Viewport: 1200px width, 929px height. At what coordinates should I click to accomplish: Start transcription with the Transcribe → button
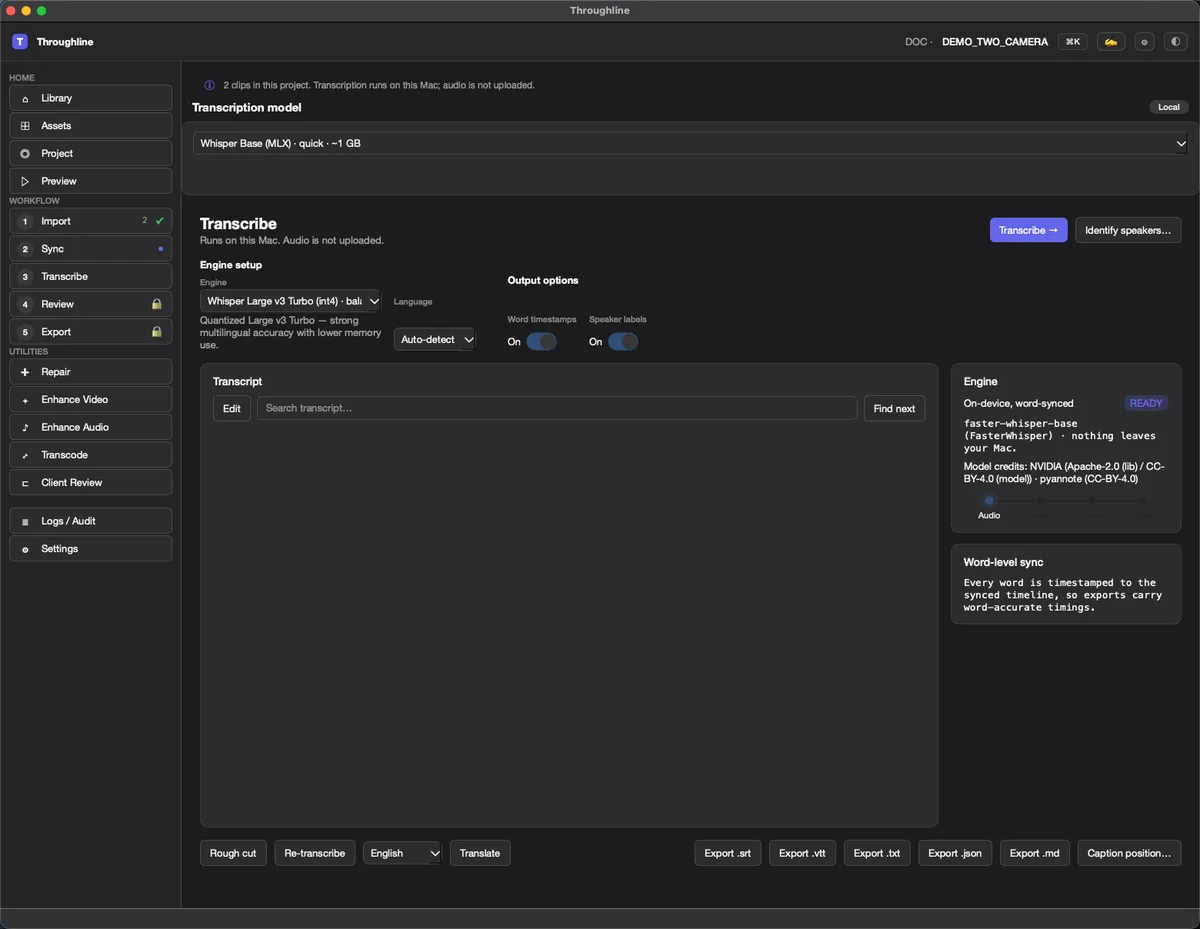tap(1028, 230)
